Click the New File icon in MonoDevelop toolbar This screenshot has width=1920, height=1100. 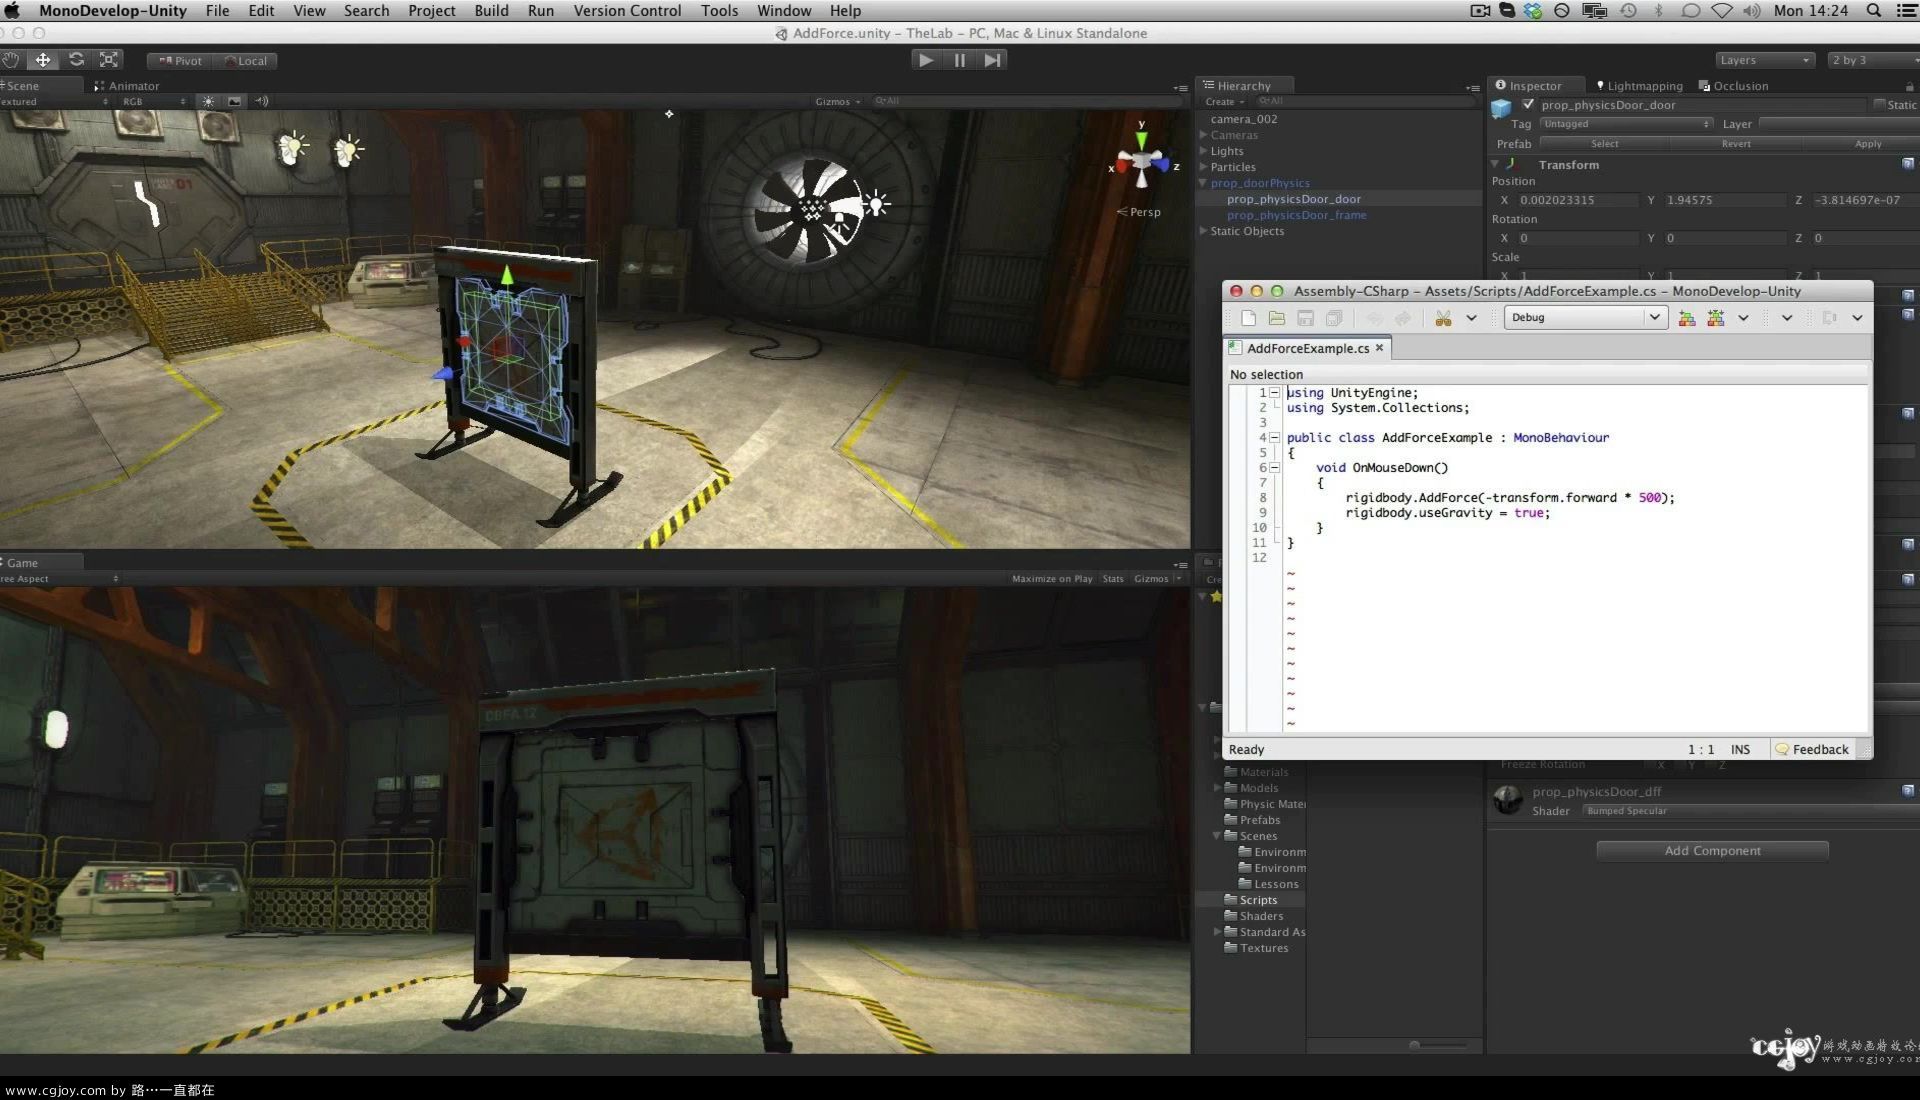click(x=1248, y=318)
